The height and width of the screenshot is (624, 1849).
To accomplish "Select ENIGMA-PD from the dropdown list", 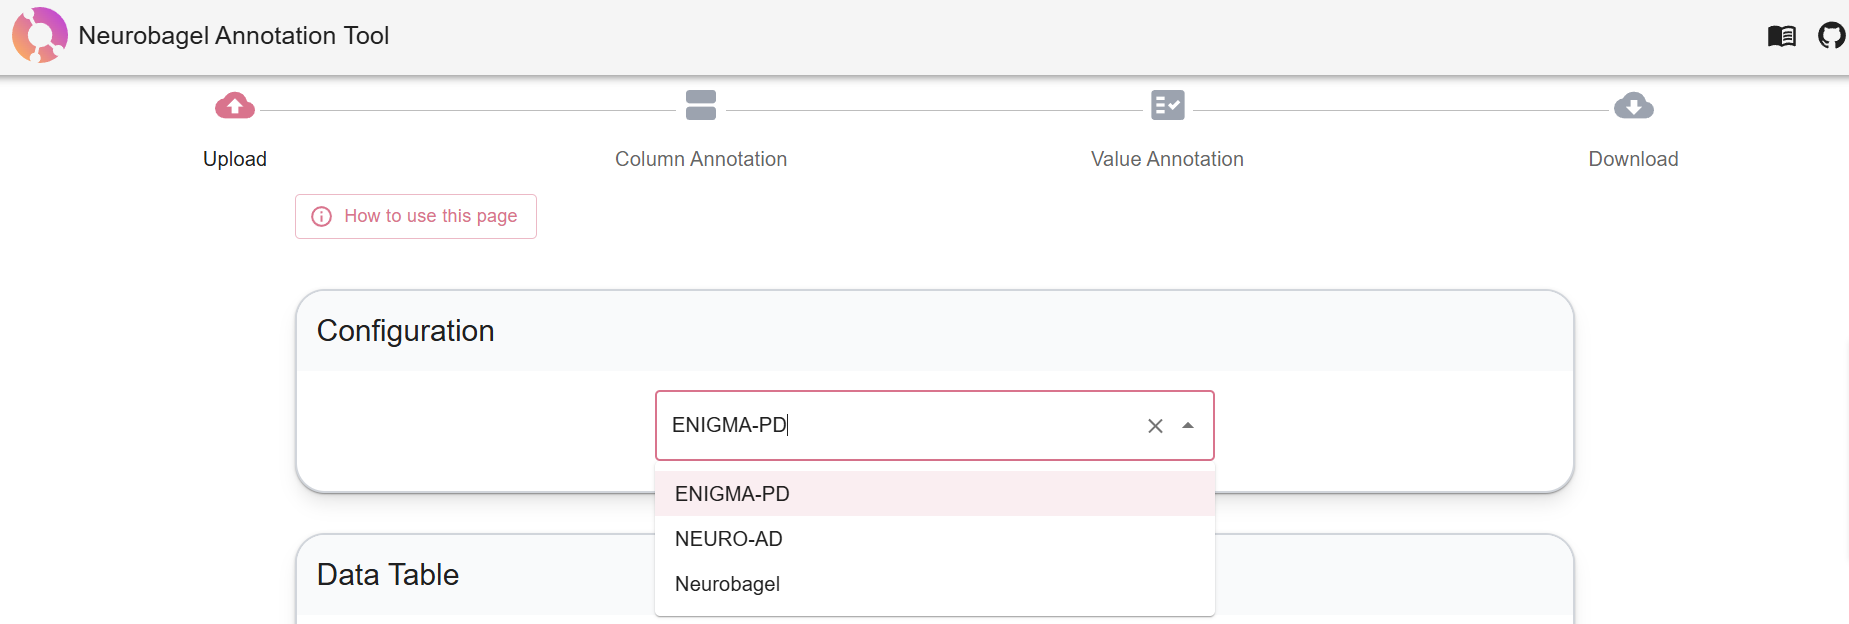I will tap(935, 494).
